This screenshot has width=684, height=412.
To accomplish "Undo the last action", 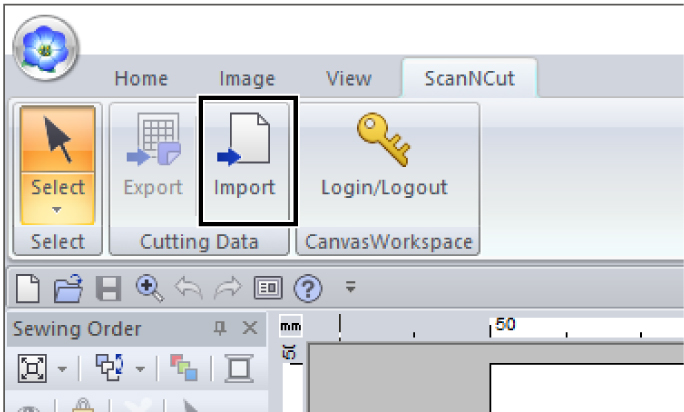I will [188, 288].
